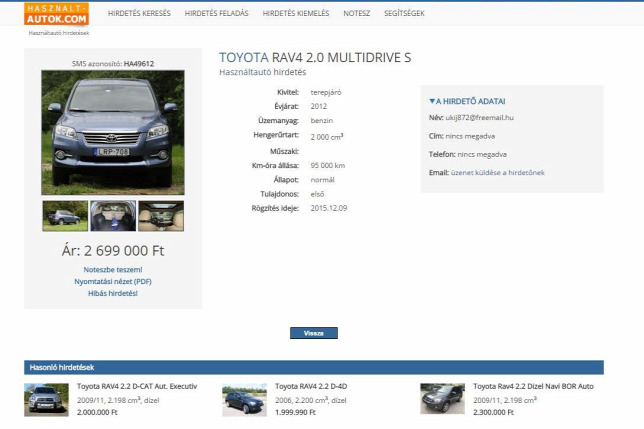This screenshot has width=644, height=429.
Task: Click the TOYOTA RAV4 2.0 MULTIDRIVE S title
Action: [315, 57]
